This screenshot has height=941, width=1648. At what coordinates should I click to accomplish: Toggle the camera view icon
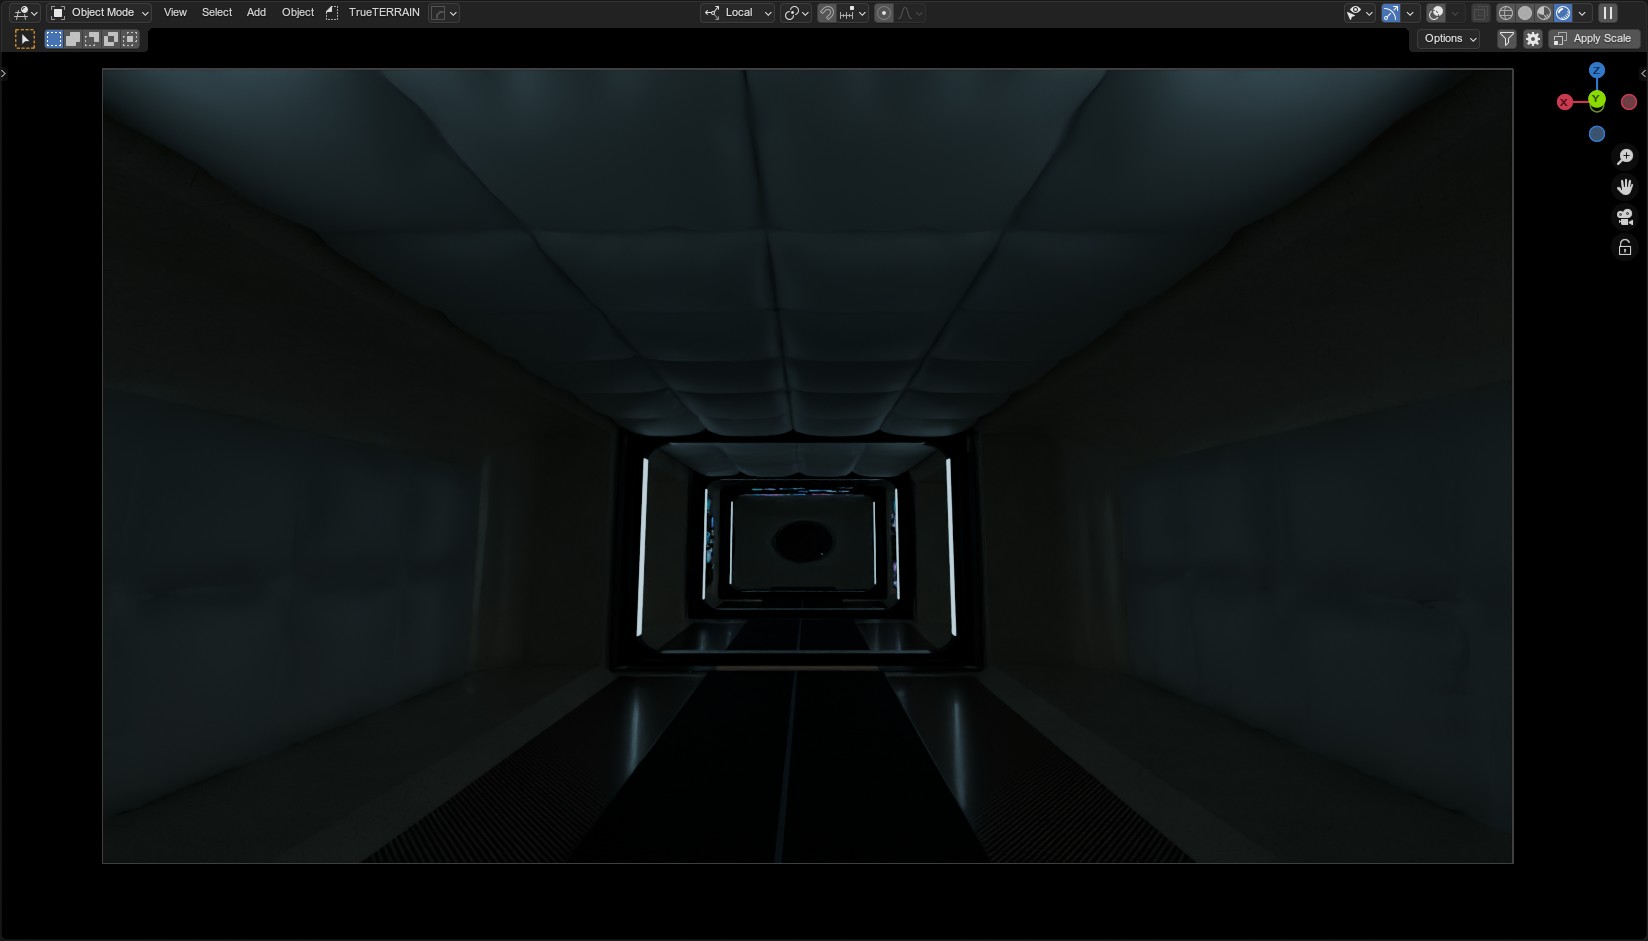(x=1625, y=217)
